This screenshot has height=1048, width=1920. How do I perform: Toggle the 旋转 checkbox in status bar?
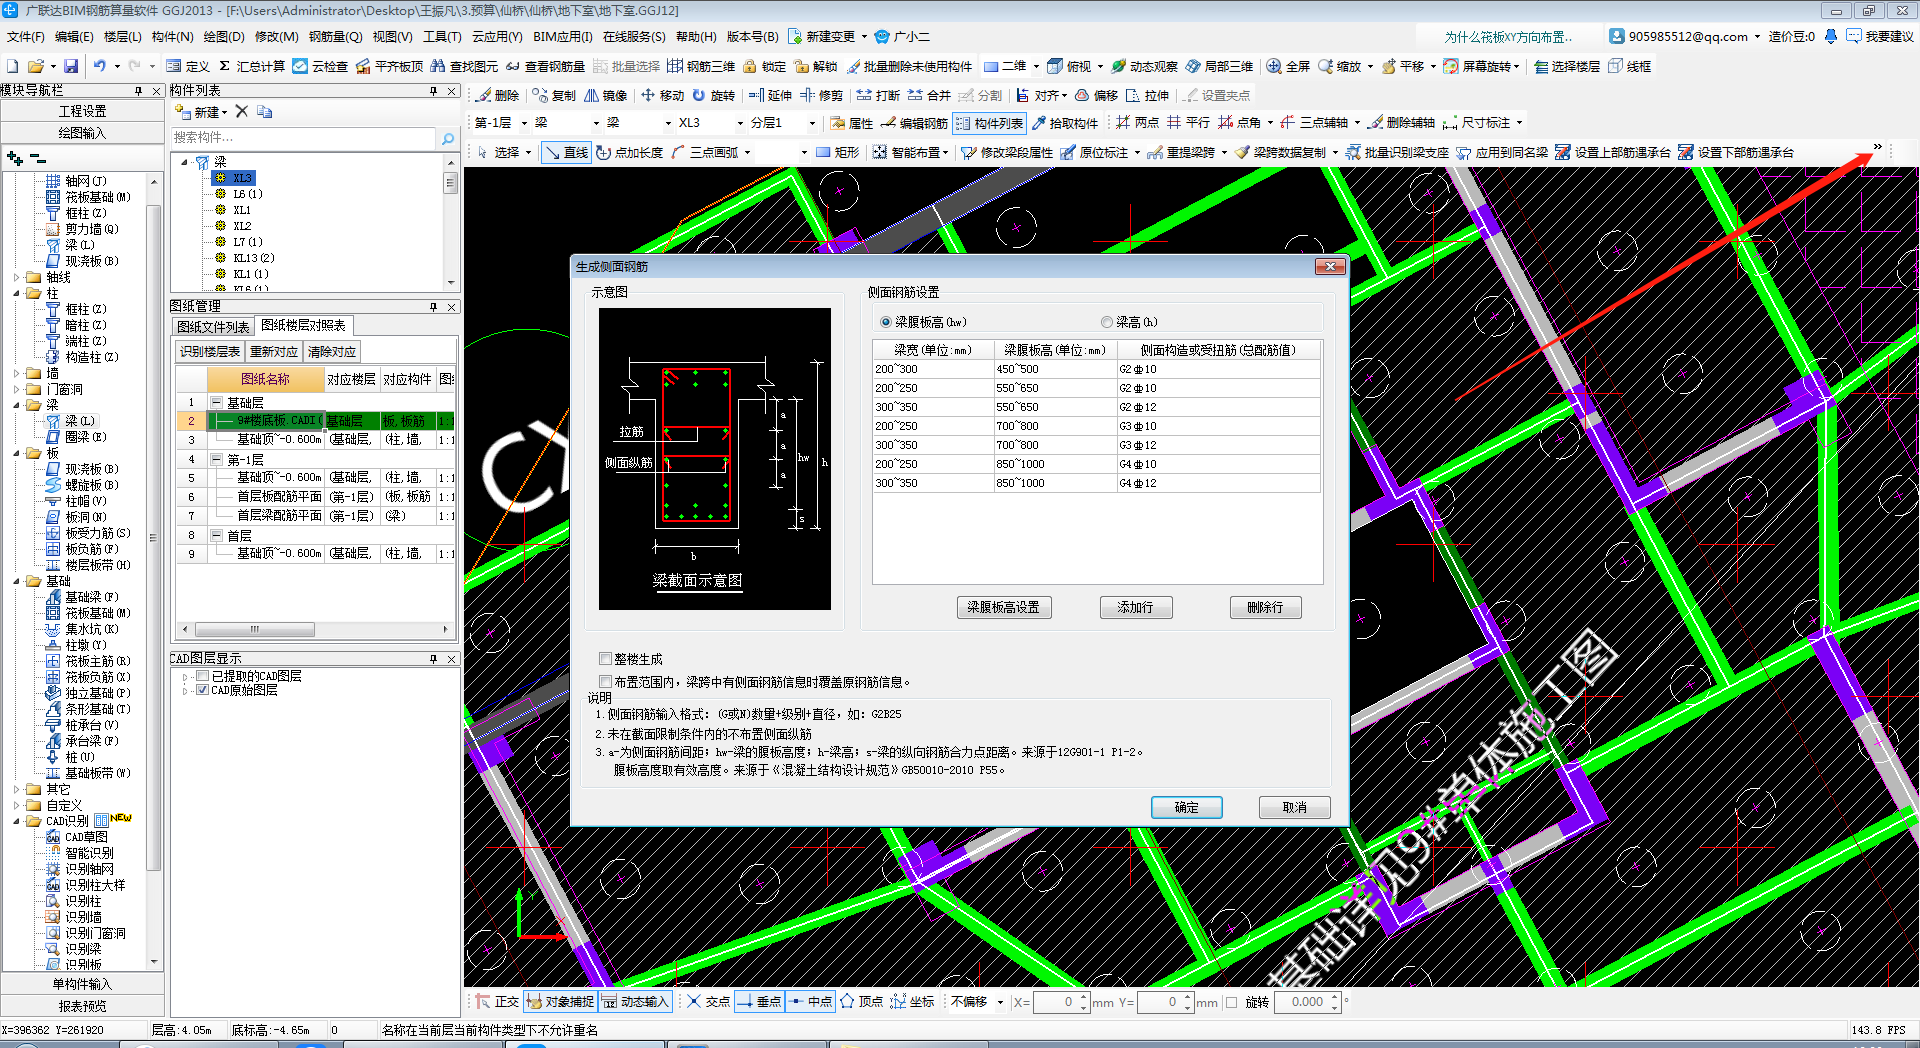[1231, 1002]
